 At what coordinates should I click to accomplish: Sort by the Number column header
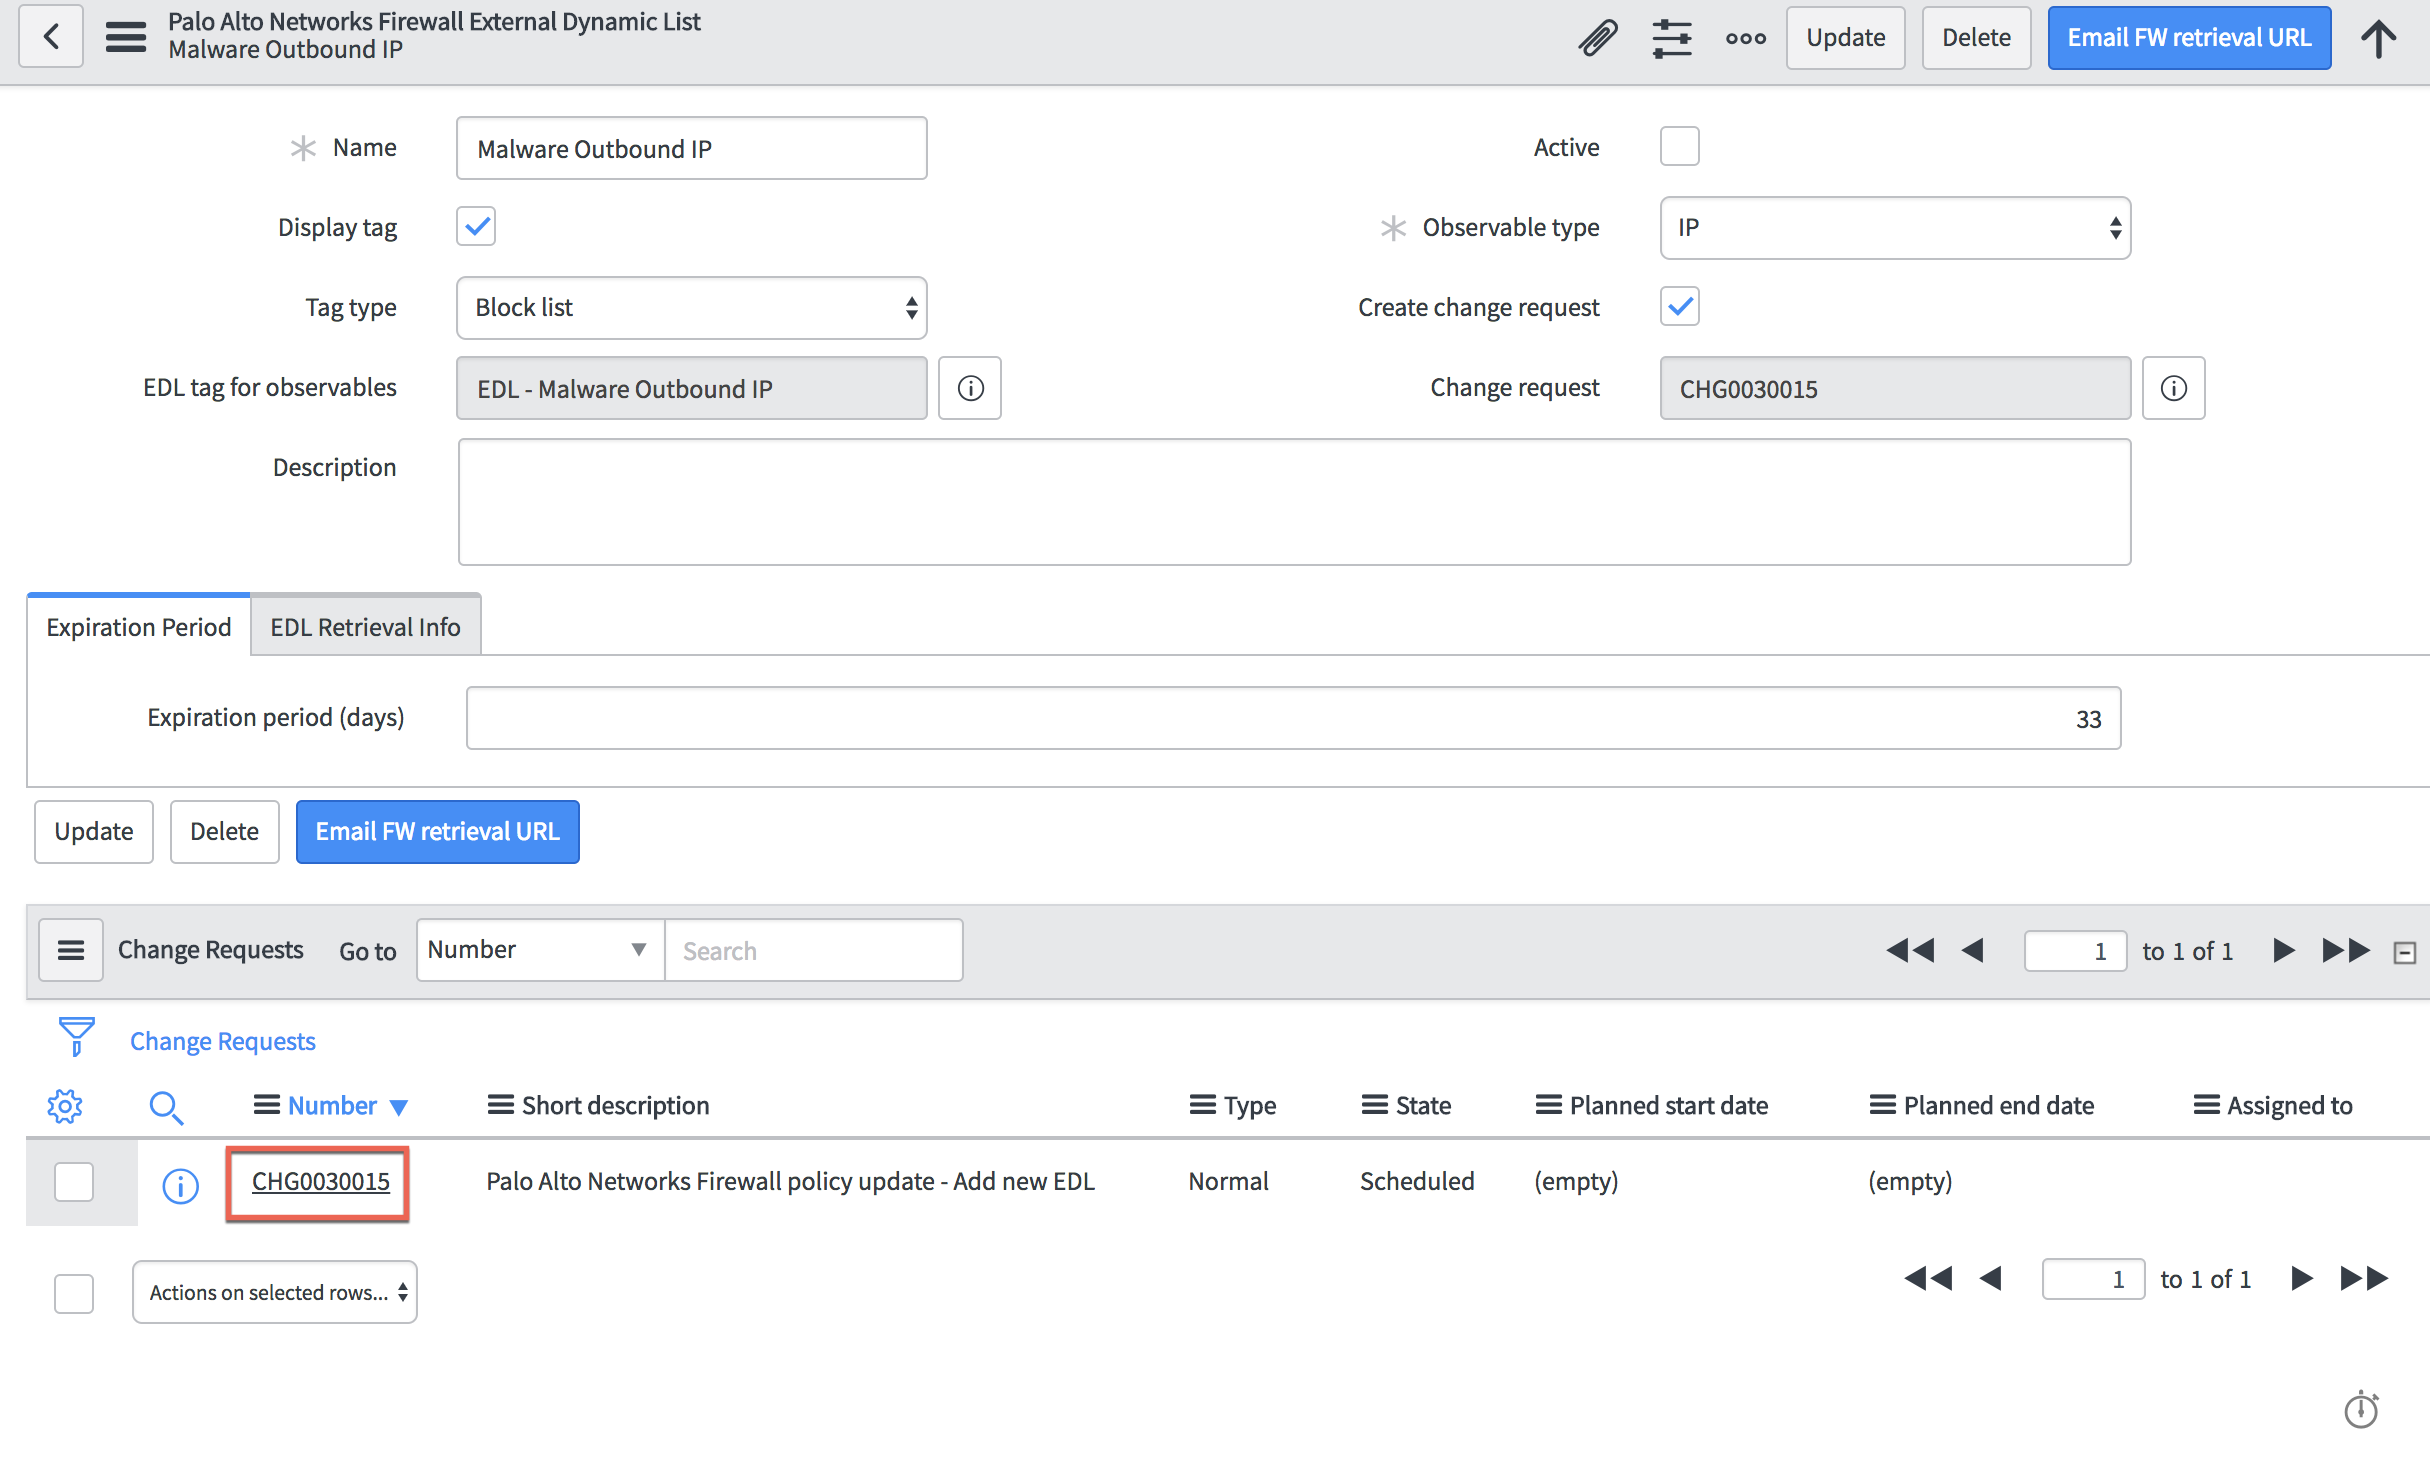pyautogui.click(x=332, y=1105)
